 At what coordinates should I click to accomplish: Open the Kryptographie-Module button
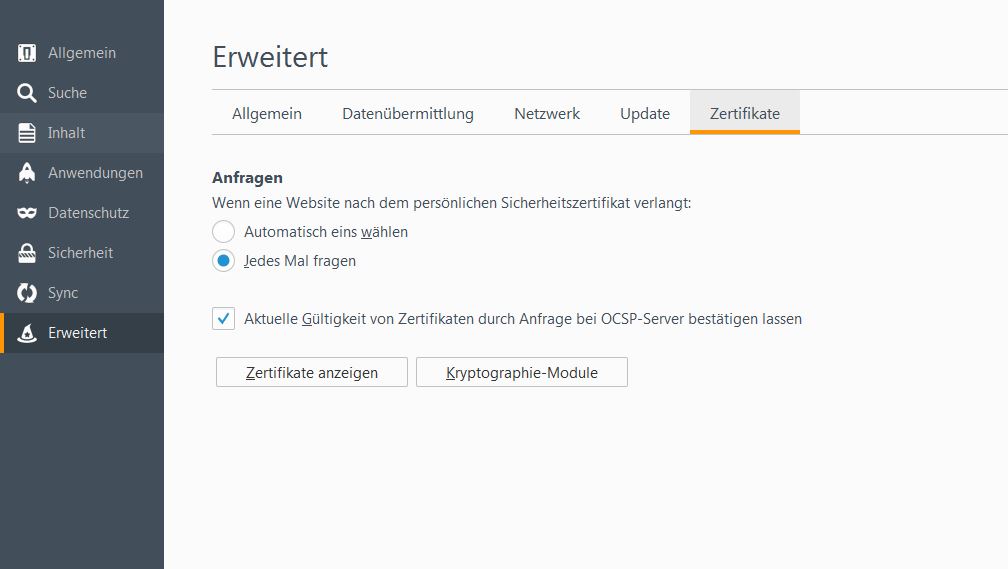point(522,373)
